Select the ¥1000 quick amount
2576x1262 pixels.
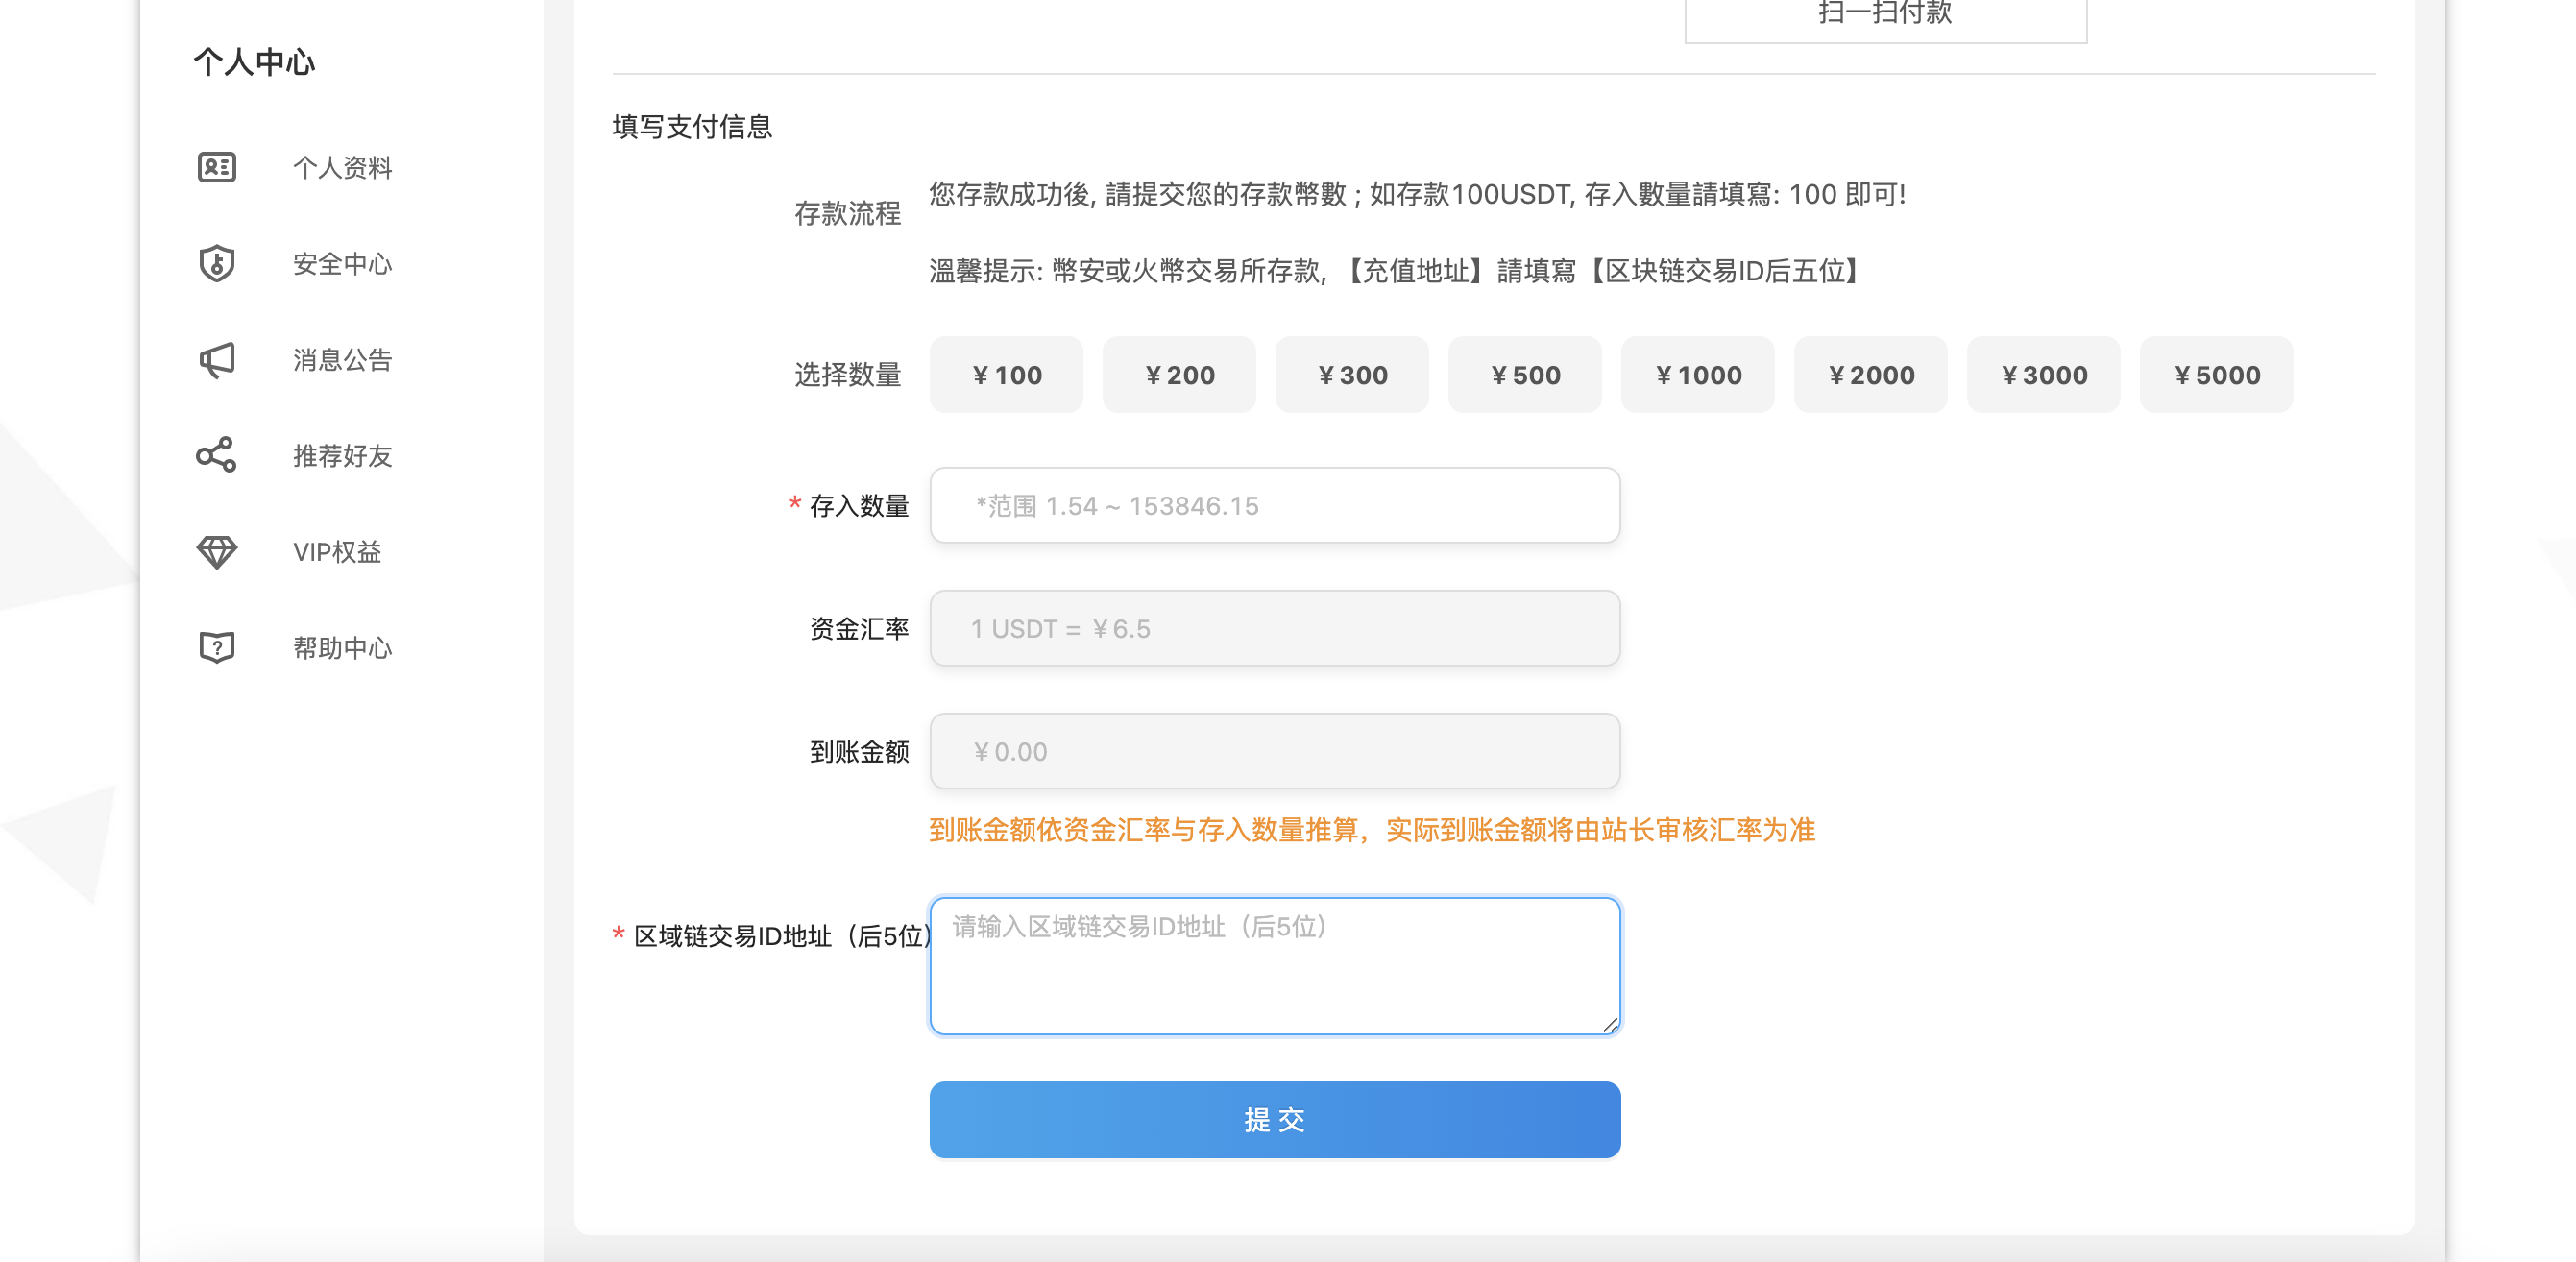tap(1698, 374)
